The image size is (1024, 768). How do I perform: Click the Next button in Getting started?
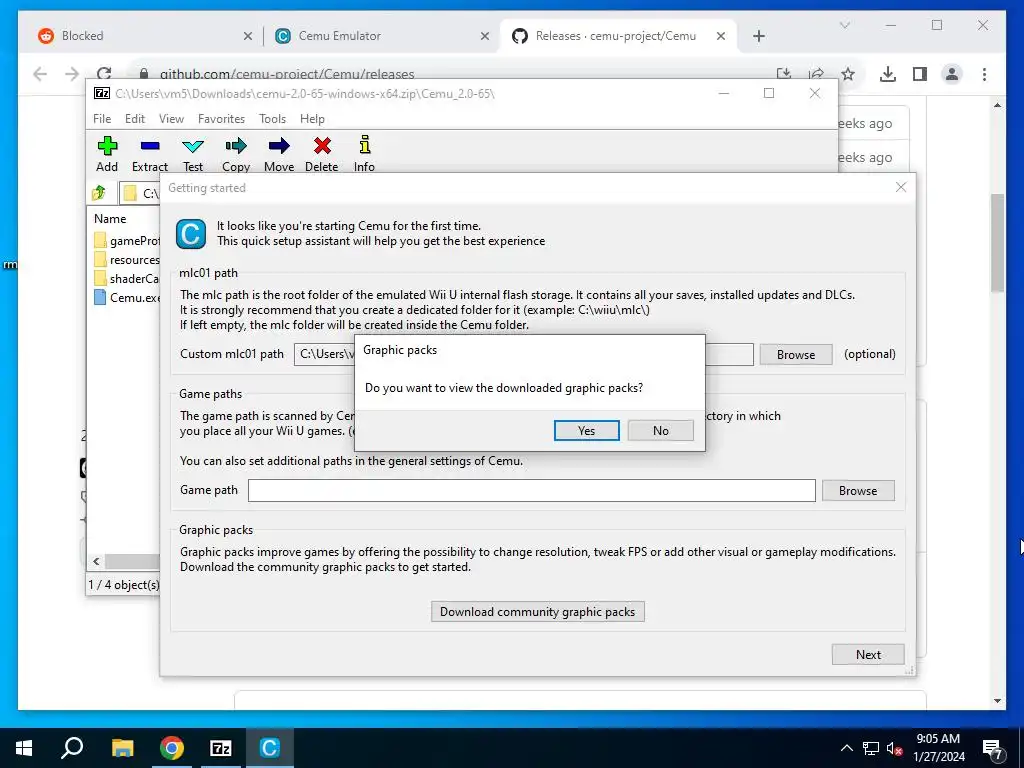868,654
